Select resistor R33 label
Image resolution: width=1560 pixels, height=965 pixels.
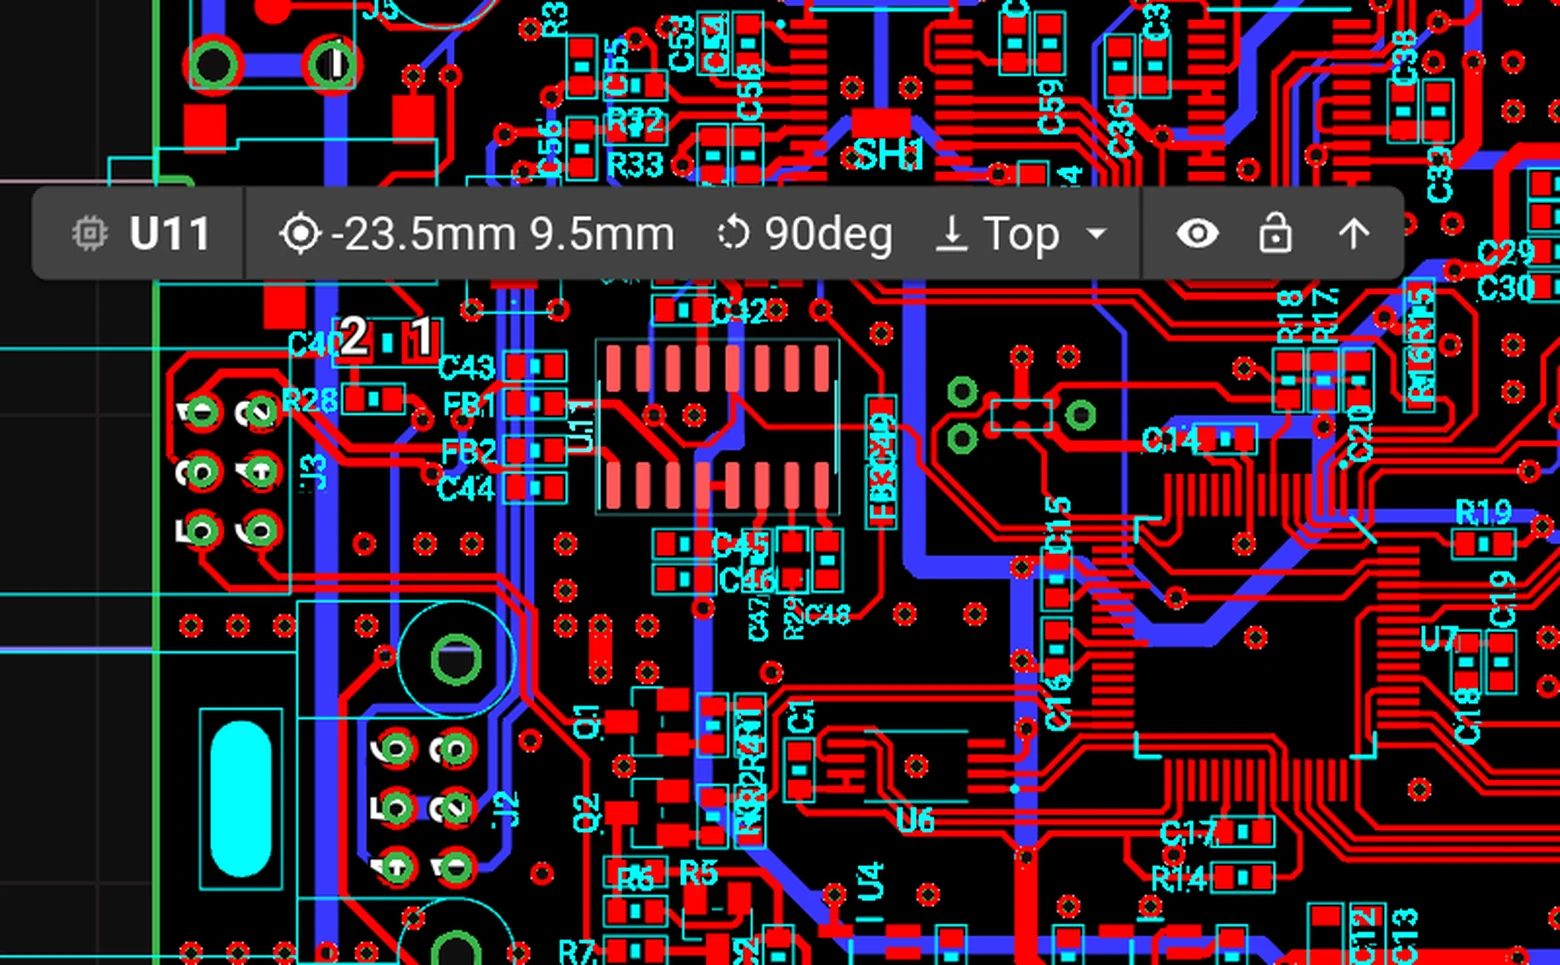click(636, 164)
